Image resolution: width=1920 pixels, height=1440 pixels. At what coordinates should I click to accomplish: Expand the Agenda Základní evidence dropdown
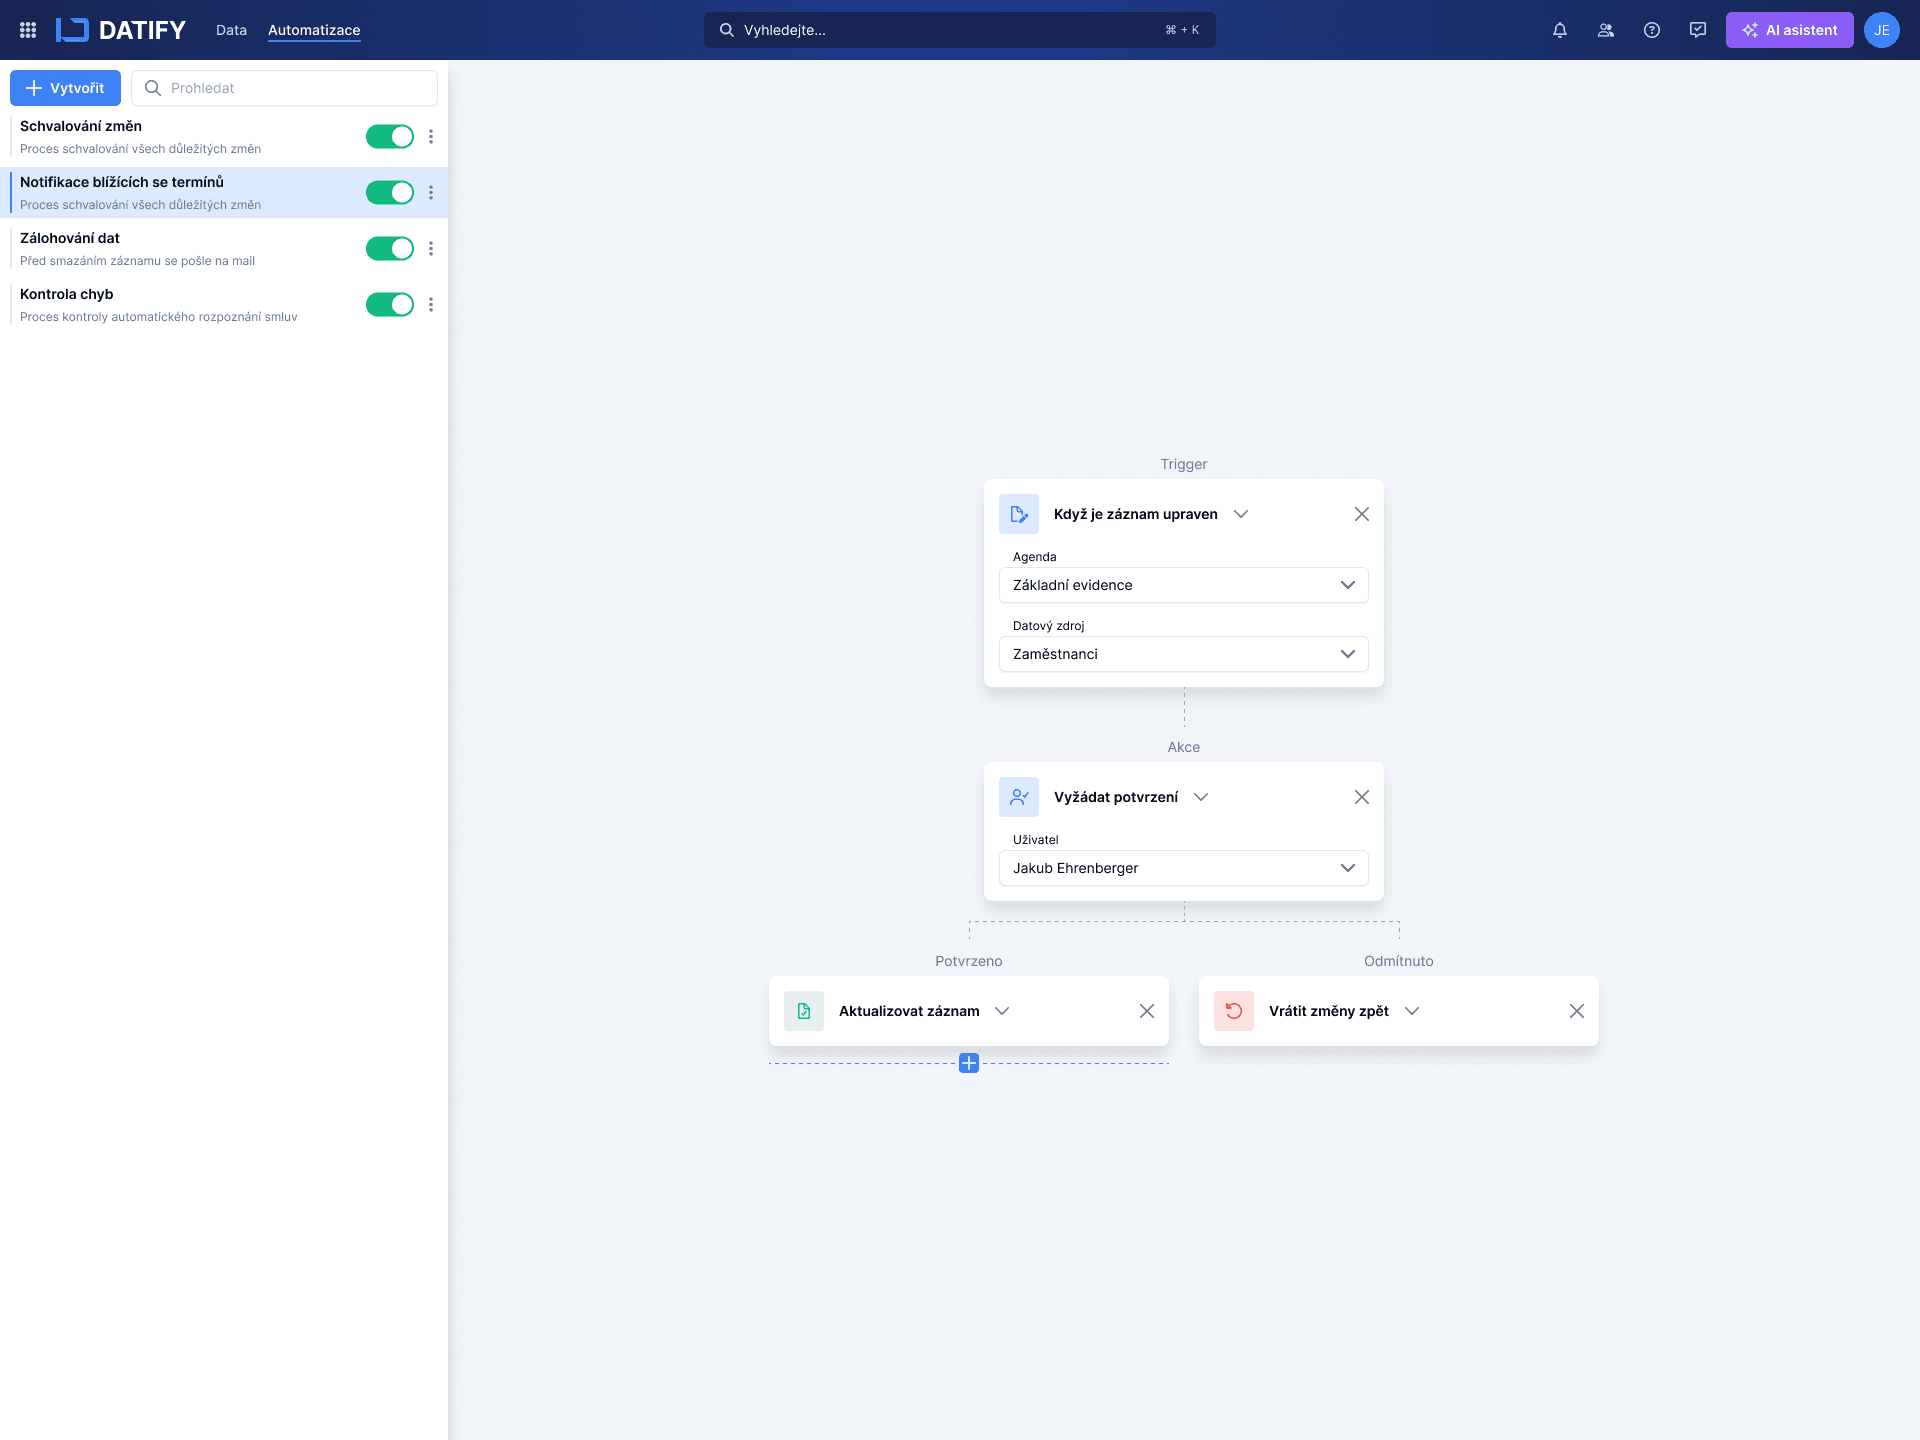(x=1183, y=585)
